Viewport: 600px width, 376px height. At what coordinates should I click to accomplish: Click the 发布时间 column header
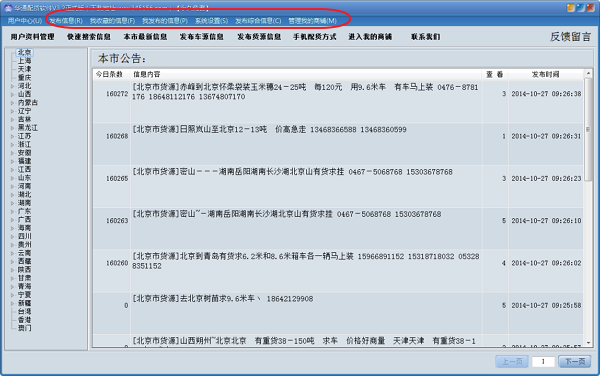tap(546, 74)
